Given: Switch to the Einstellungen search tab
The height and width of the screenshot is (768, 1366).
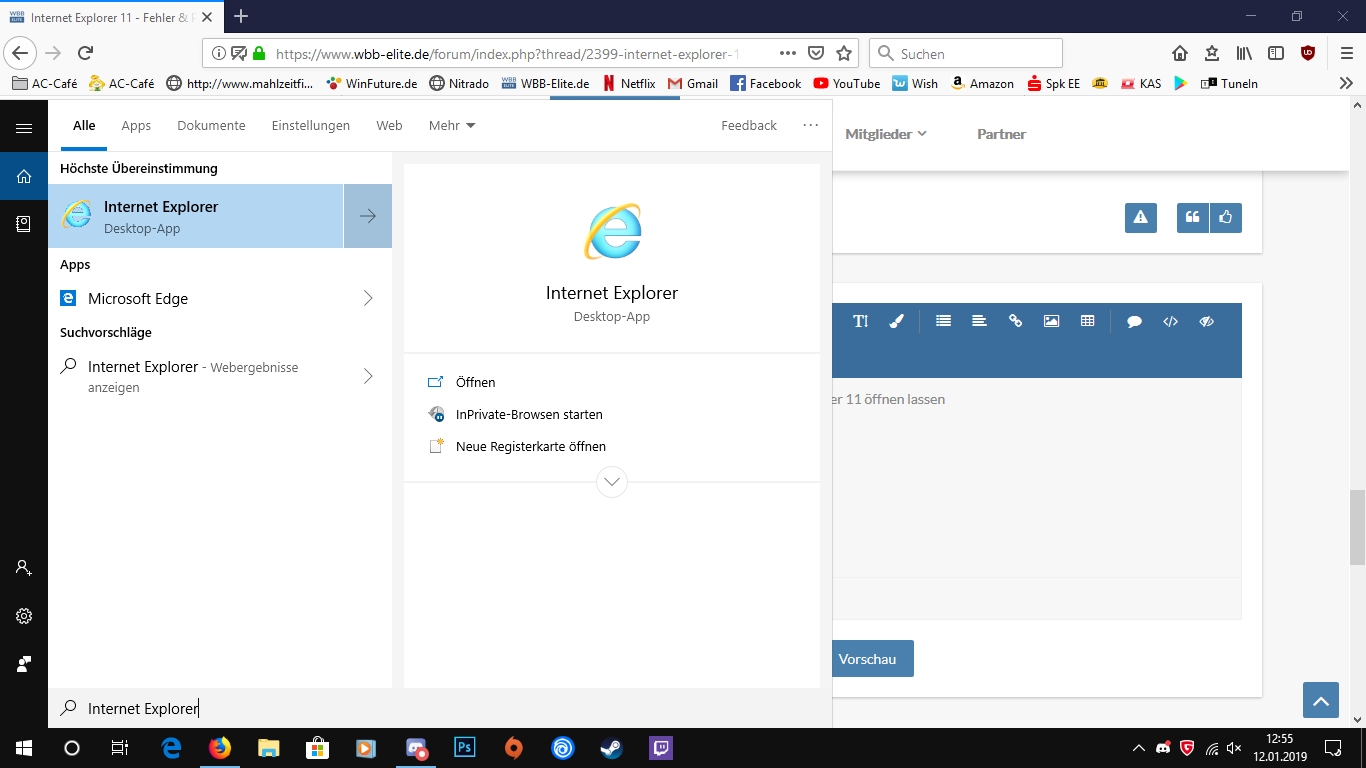Looking at the screenshot, I should [311, 125].
